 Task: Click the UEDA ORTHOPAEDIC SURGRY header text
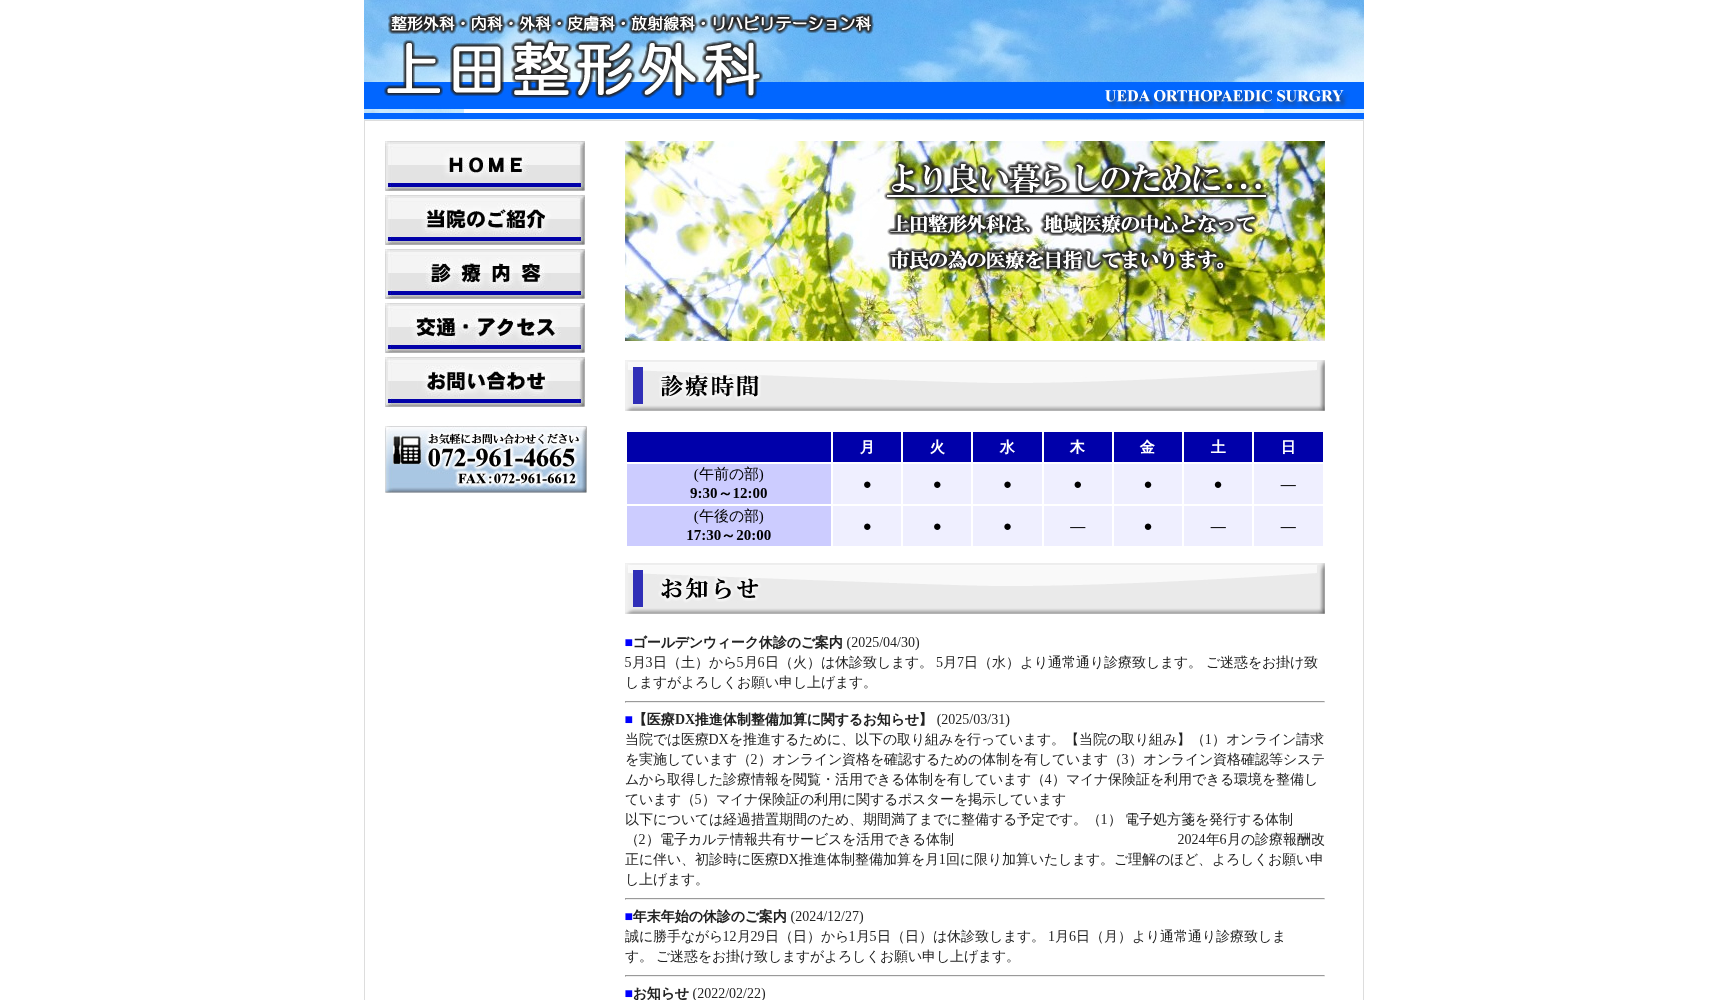[x=1222, y=96]
